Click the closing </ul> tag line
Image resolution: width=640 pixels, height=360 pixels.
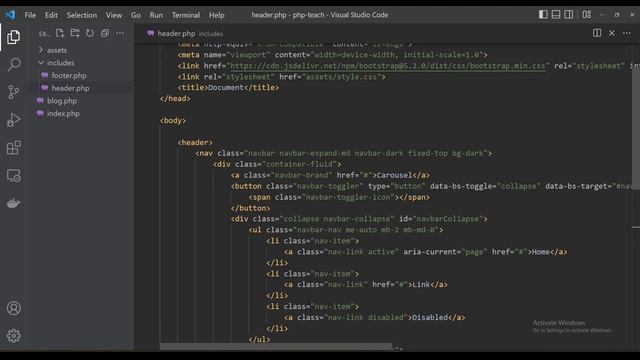point(259,339)
